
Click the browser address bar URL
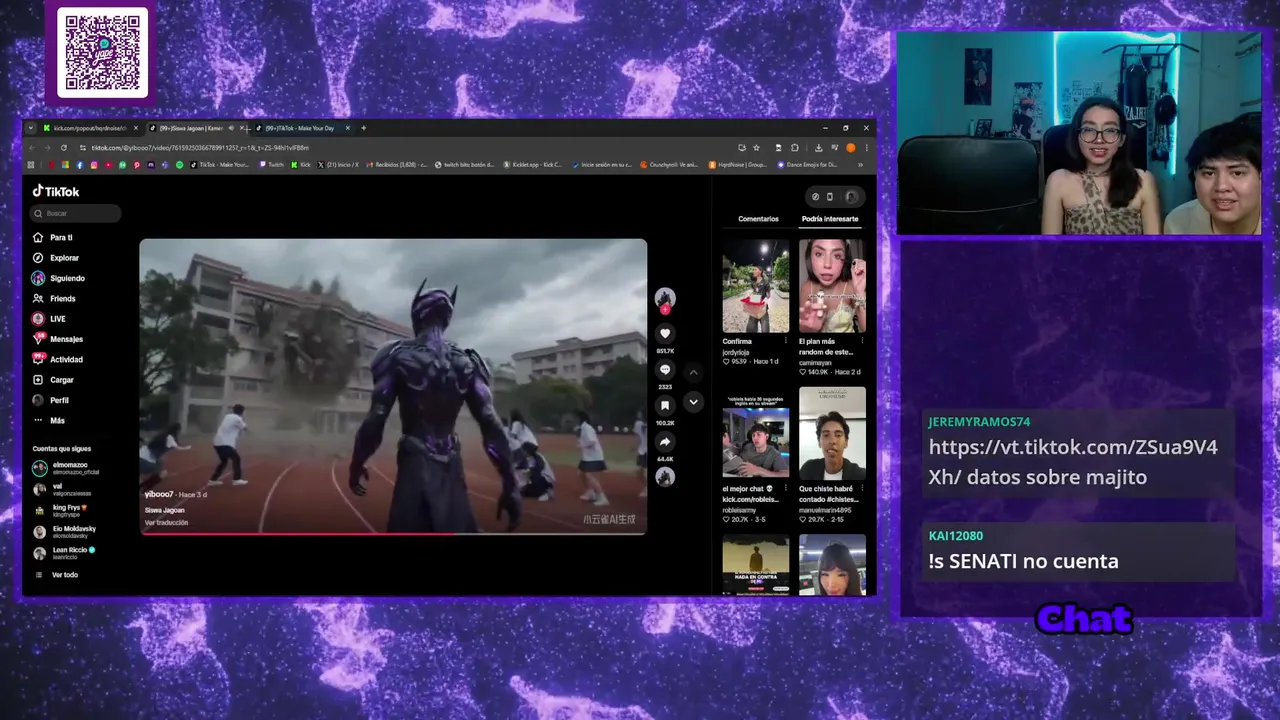point(200,148)
